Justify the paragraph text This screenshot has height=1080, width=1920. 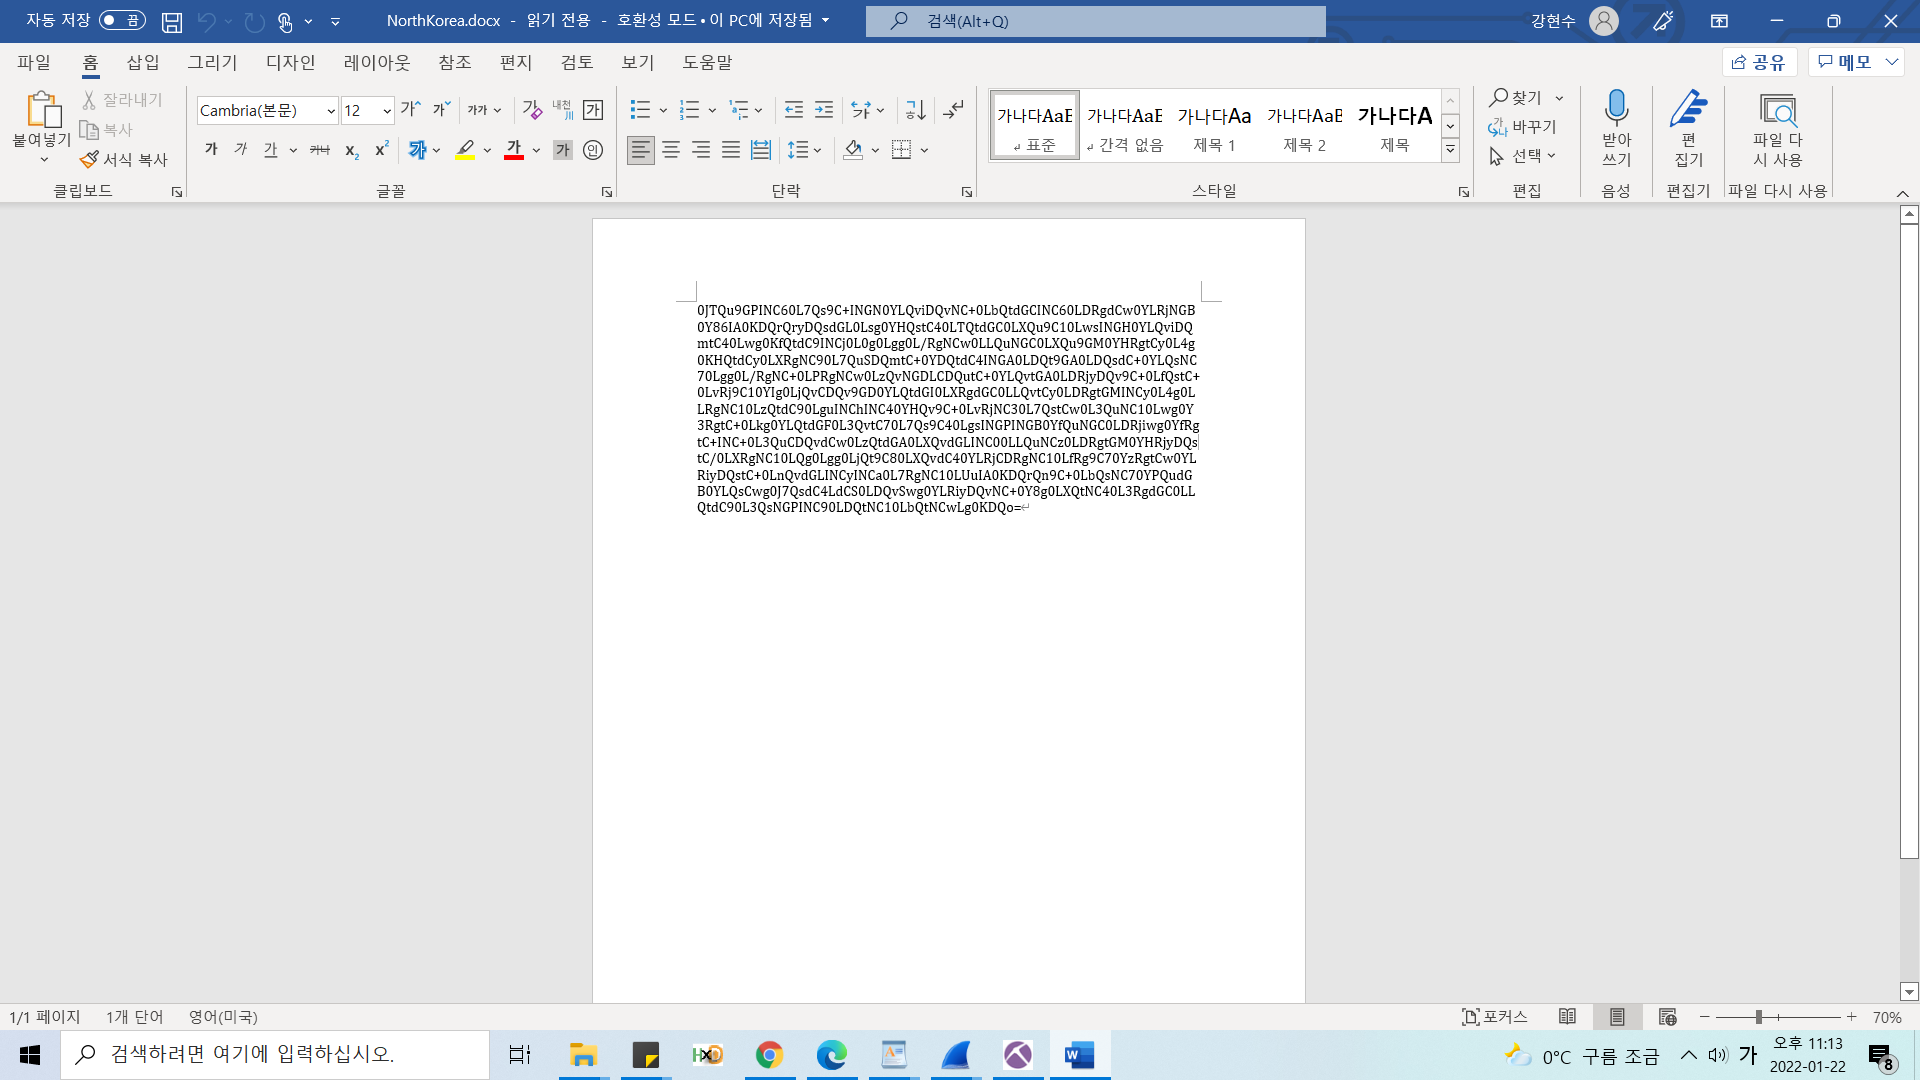731,150
